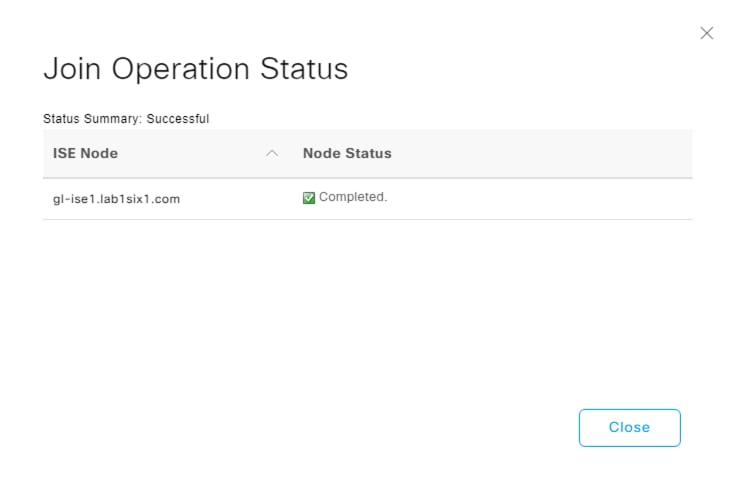The width and height of the screenshot is (737, 493).
Task: Click the green Completed checkmark icon
Action: (309, 198)
